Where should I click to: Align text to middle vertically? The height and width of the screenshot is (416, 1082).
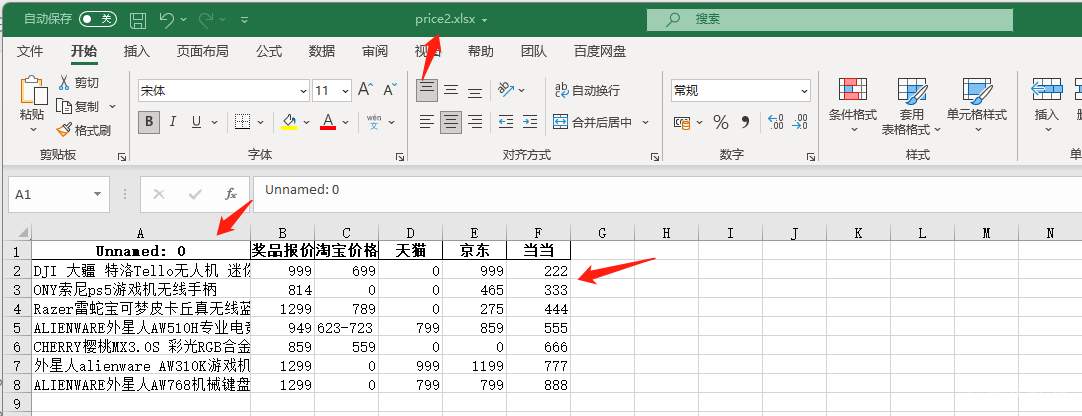coord(451,90)
